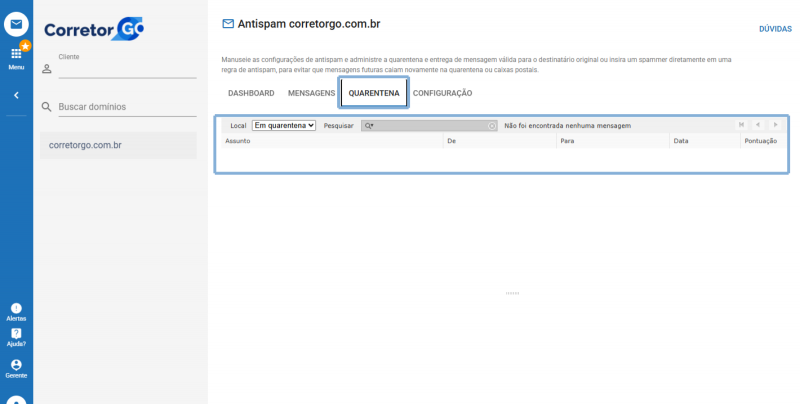
Task: Click the envelope icon beside Antispam title
Action: coord(228,23)
